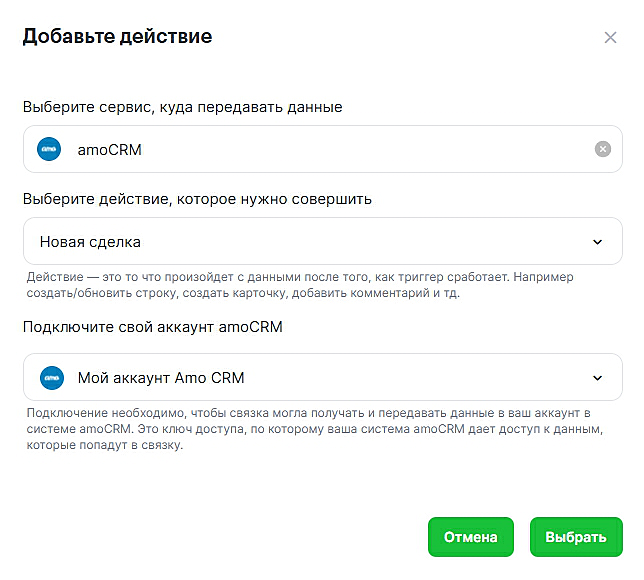Click the Добавьте действие title
Image resolution: width=644 pixels, height=580 pixels.
point(117,37)
